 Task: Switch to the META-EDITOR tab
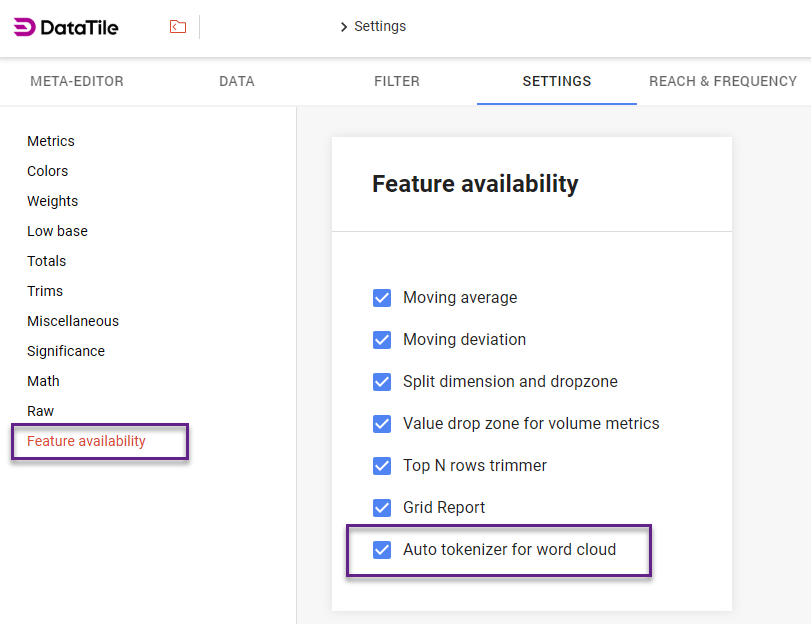point(77,81)
